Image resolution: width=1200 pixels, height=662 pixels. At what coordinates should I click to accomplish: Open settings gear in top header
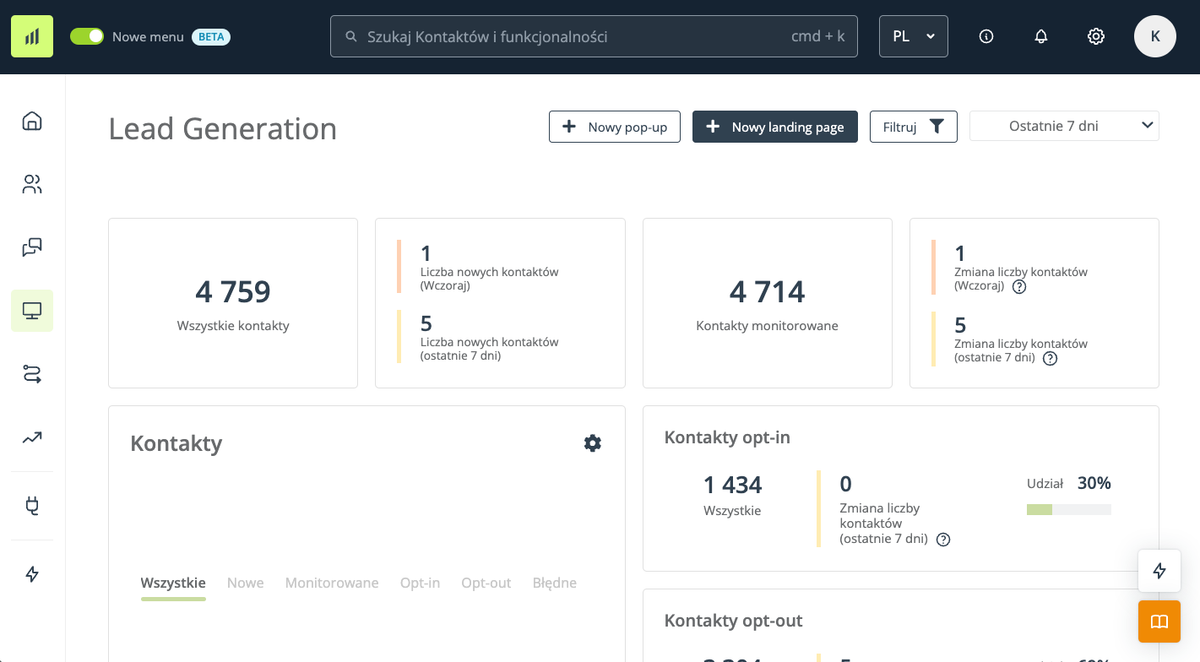[1096, 36]
